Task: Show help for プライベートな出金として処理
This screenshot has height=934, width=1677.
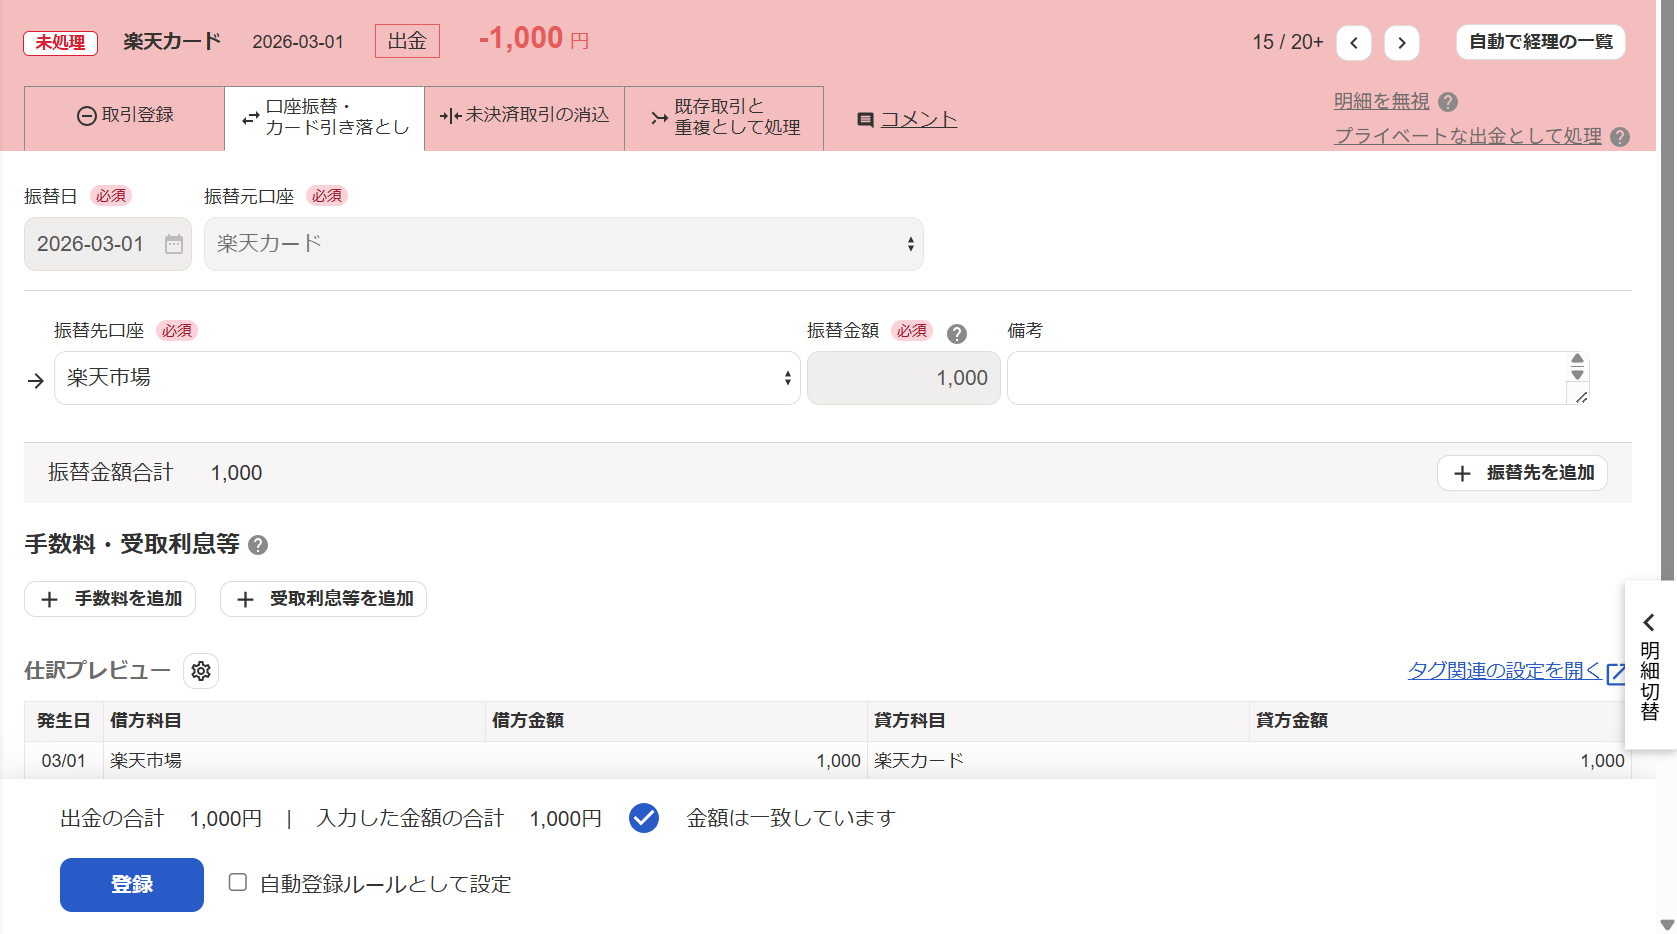Action: [1620, 137]
